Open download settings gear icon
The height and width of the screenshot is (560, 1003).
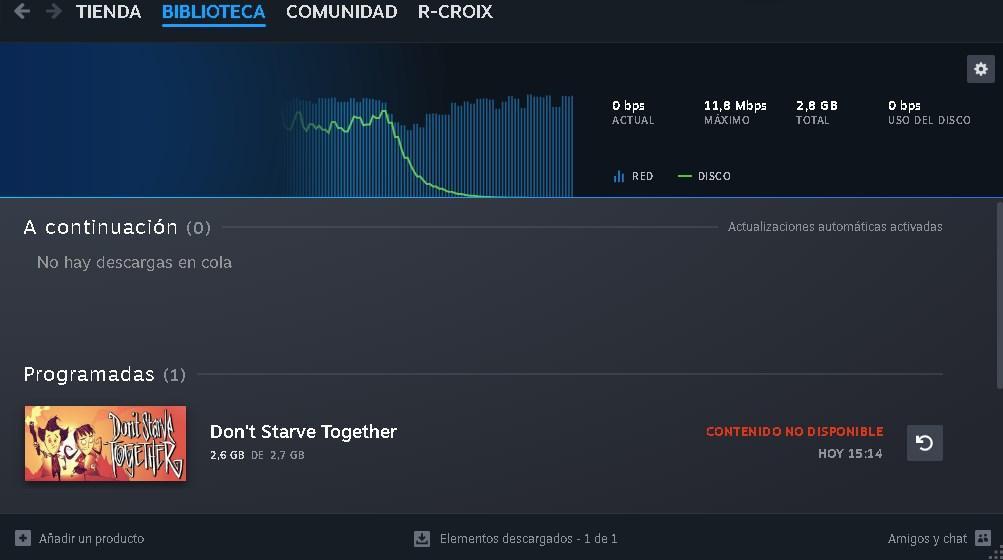pyautogui.click(x=980, y=69)
